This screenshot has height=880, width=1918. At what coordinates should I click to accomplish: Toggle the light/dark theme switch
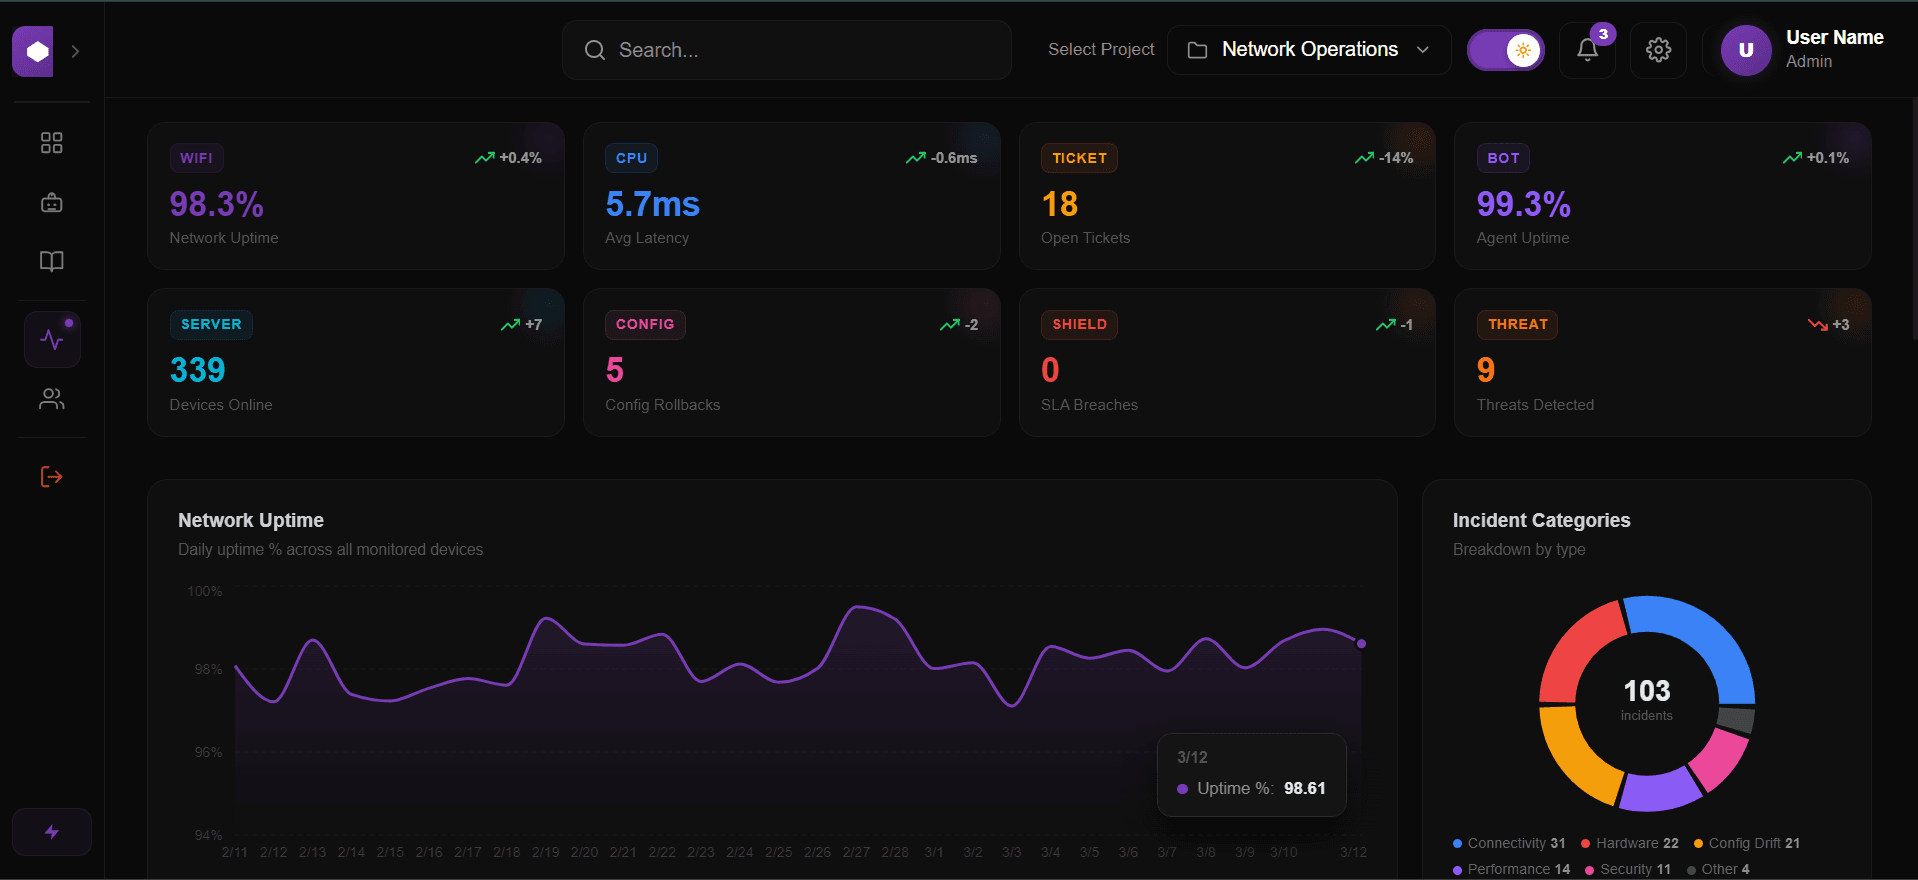tap(1505, 50)
